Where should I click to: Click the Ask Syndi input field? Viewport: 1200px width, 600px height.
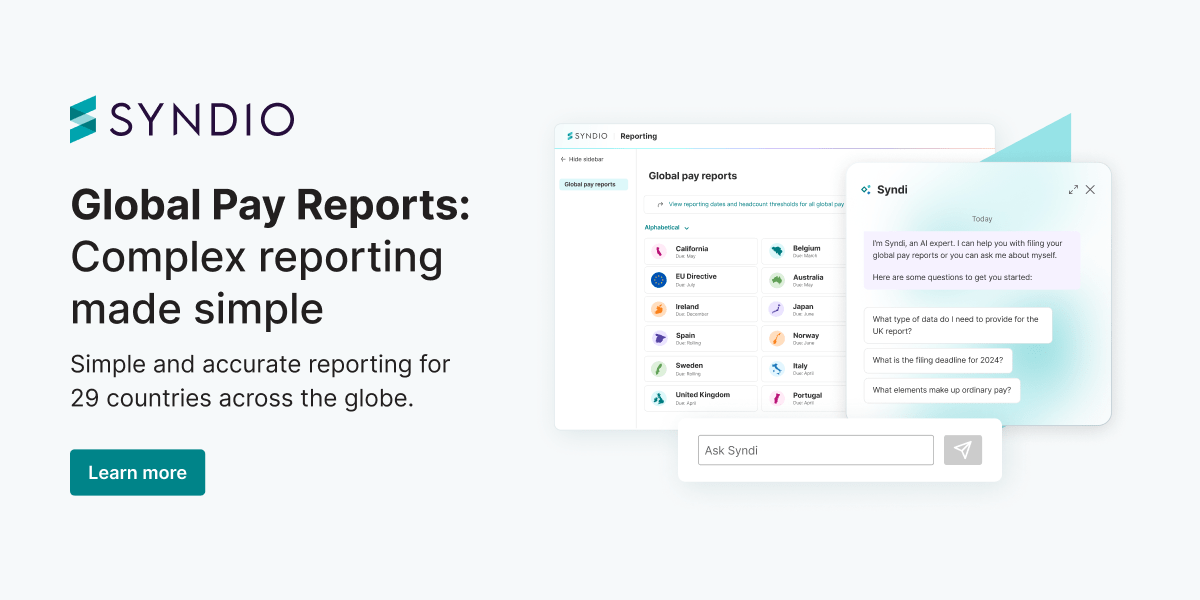(815, 450)
